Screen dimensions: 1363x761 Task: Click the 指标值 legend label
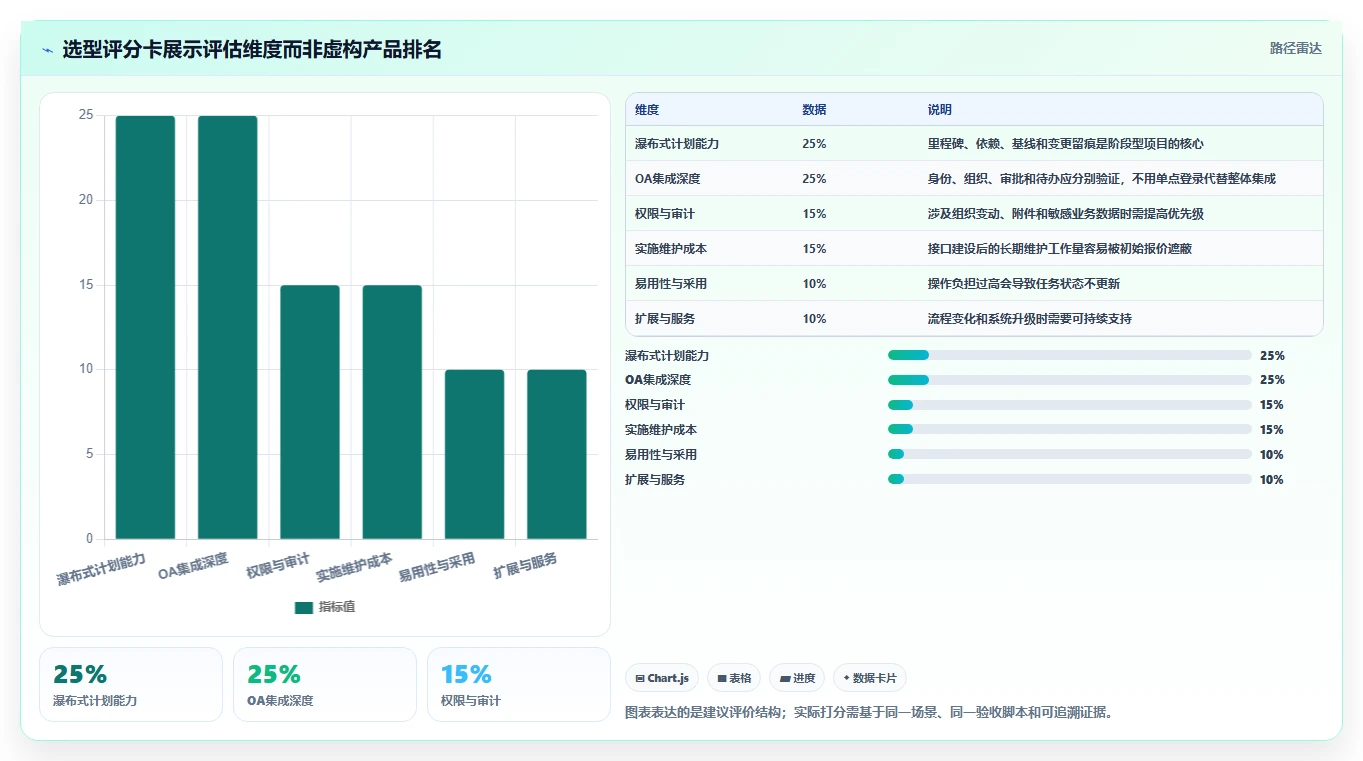point(337,607)
